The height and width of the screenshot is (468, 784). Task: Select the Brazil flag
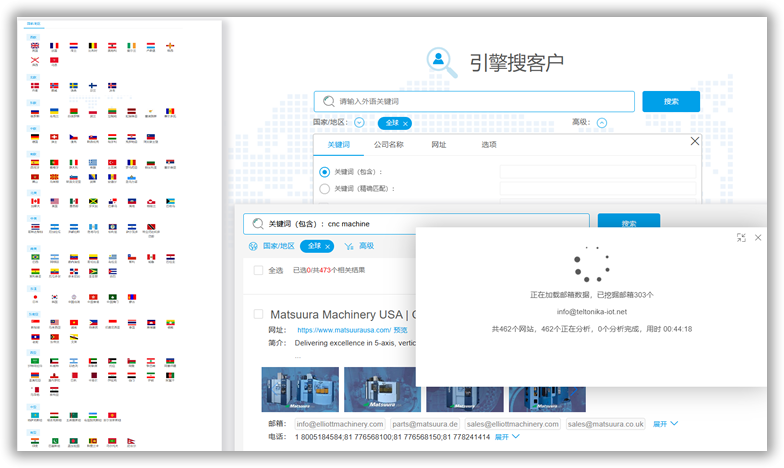pyautogui.click(x=35, y=257)
